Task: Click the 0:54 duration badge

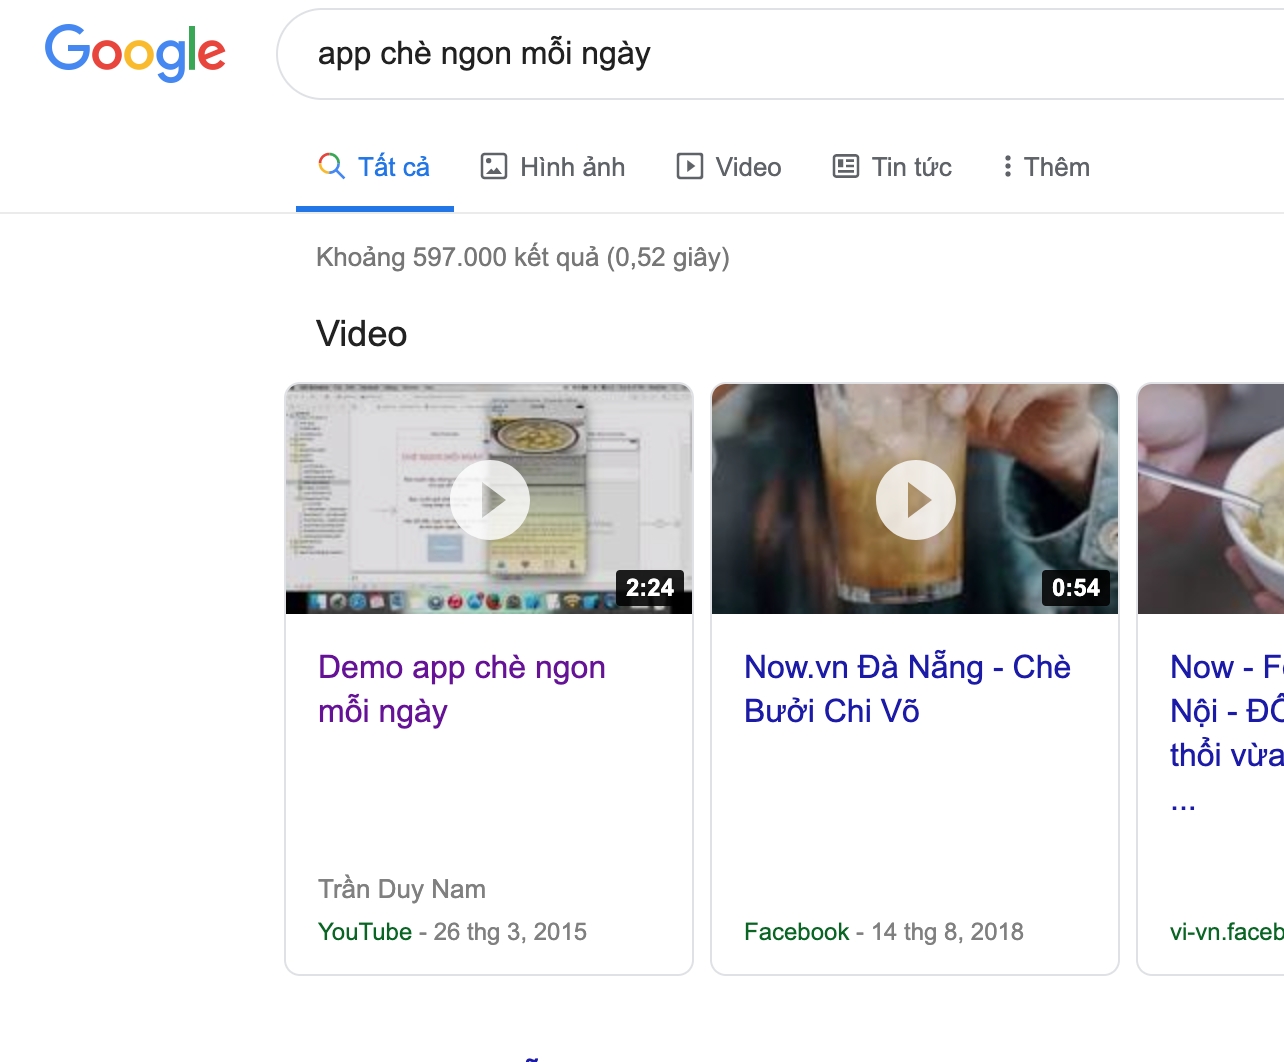Action: (x=1076, y=587)
